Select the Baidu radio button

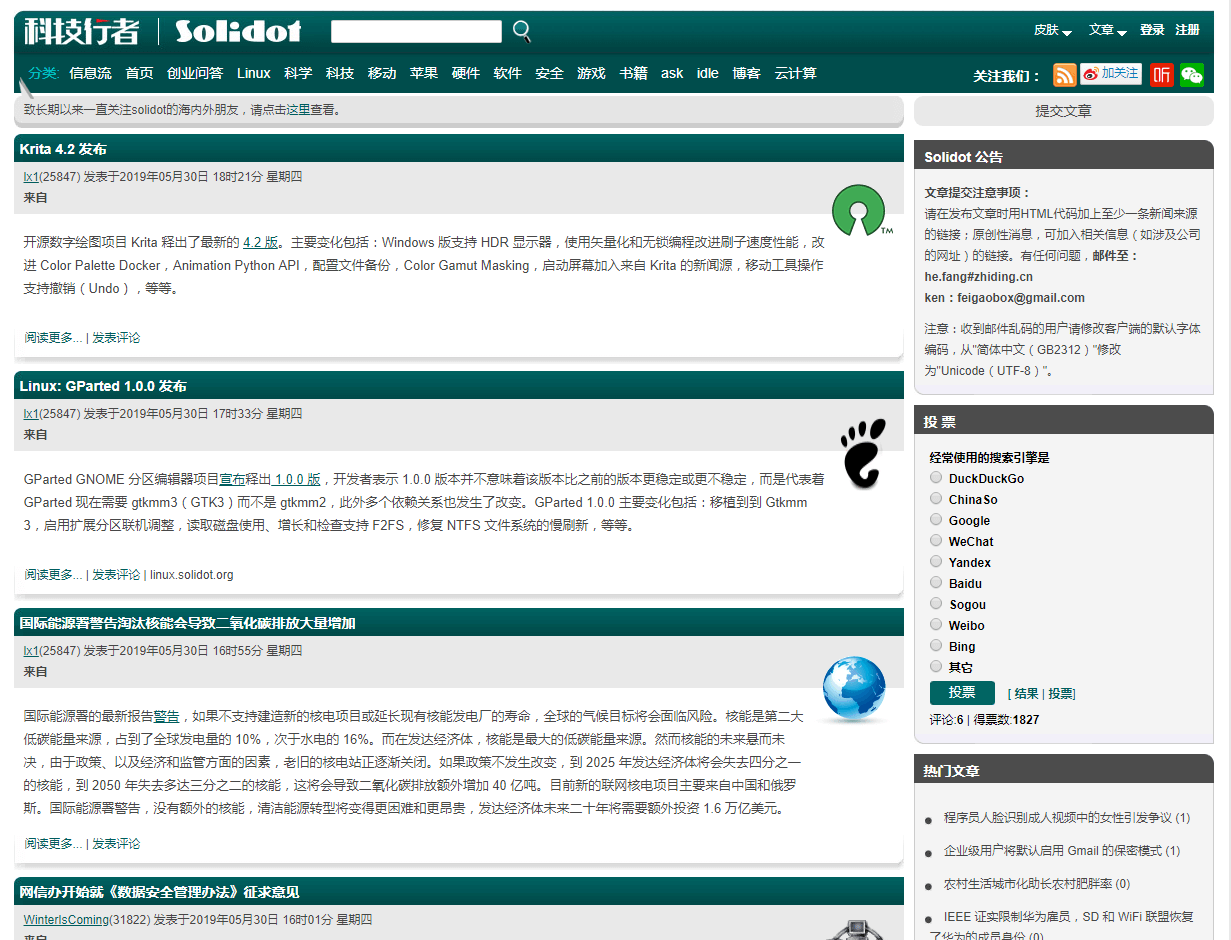(936, 583)
